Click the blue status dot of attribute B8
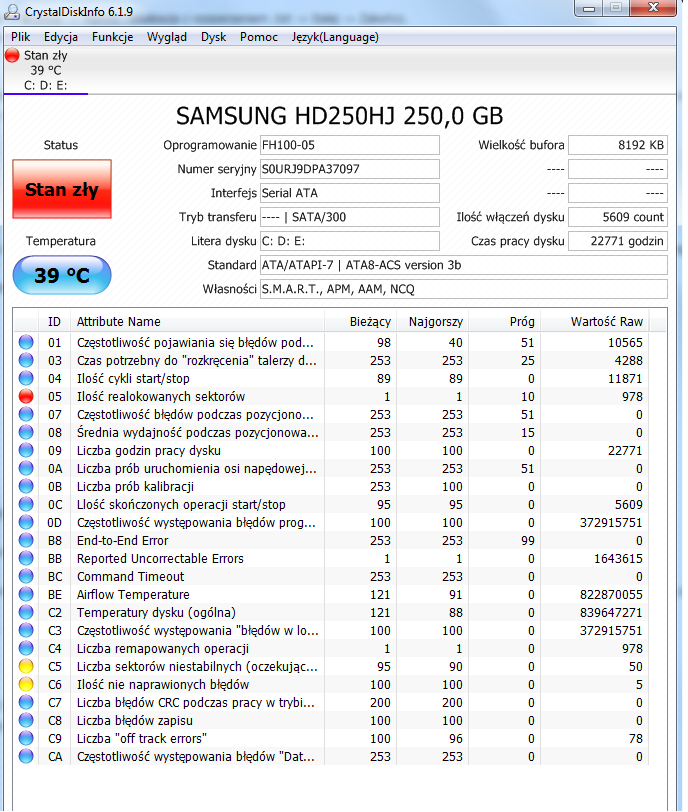 26,541
